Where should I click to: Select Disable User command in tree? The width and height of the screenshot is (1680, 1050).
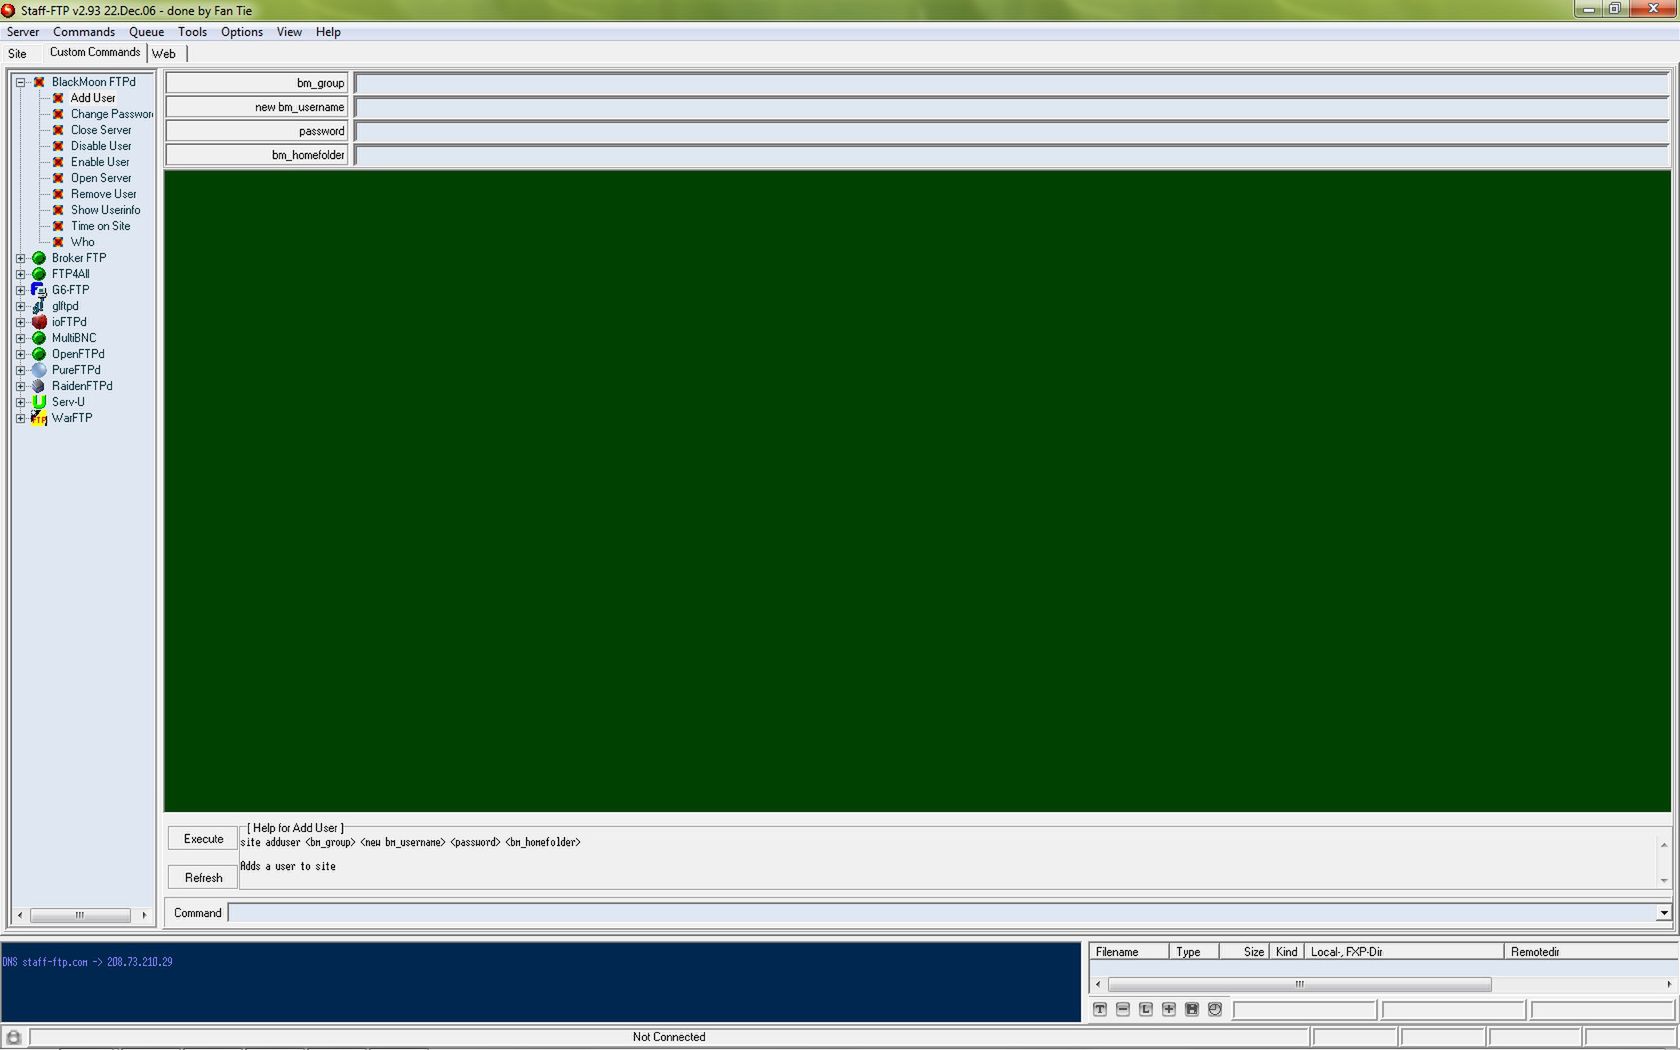pyautogui.click(x=101, y=146)
